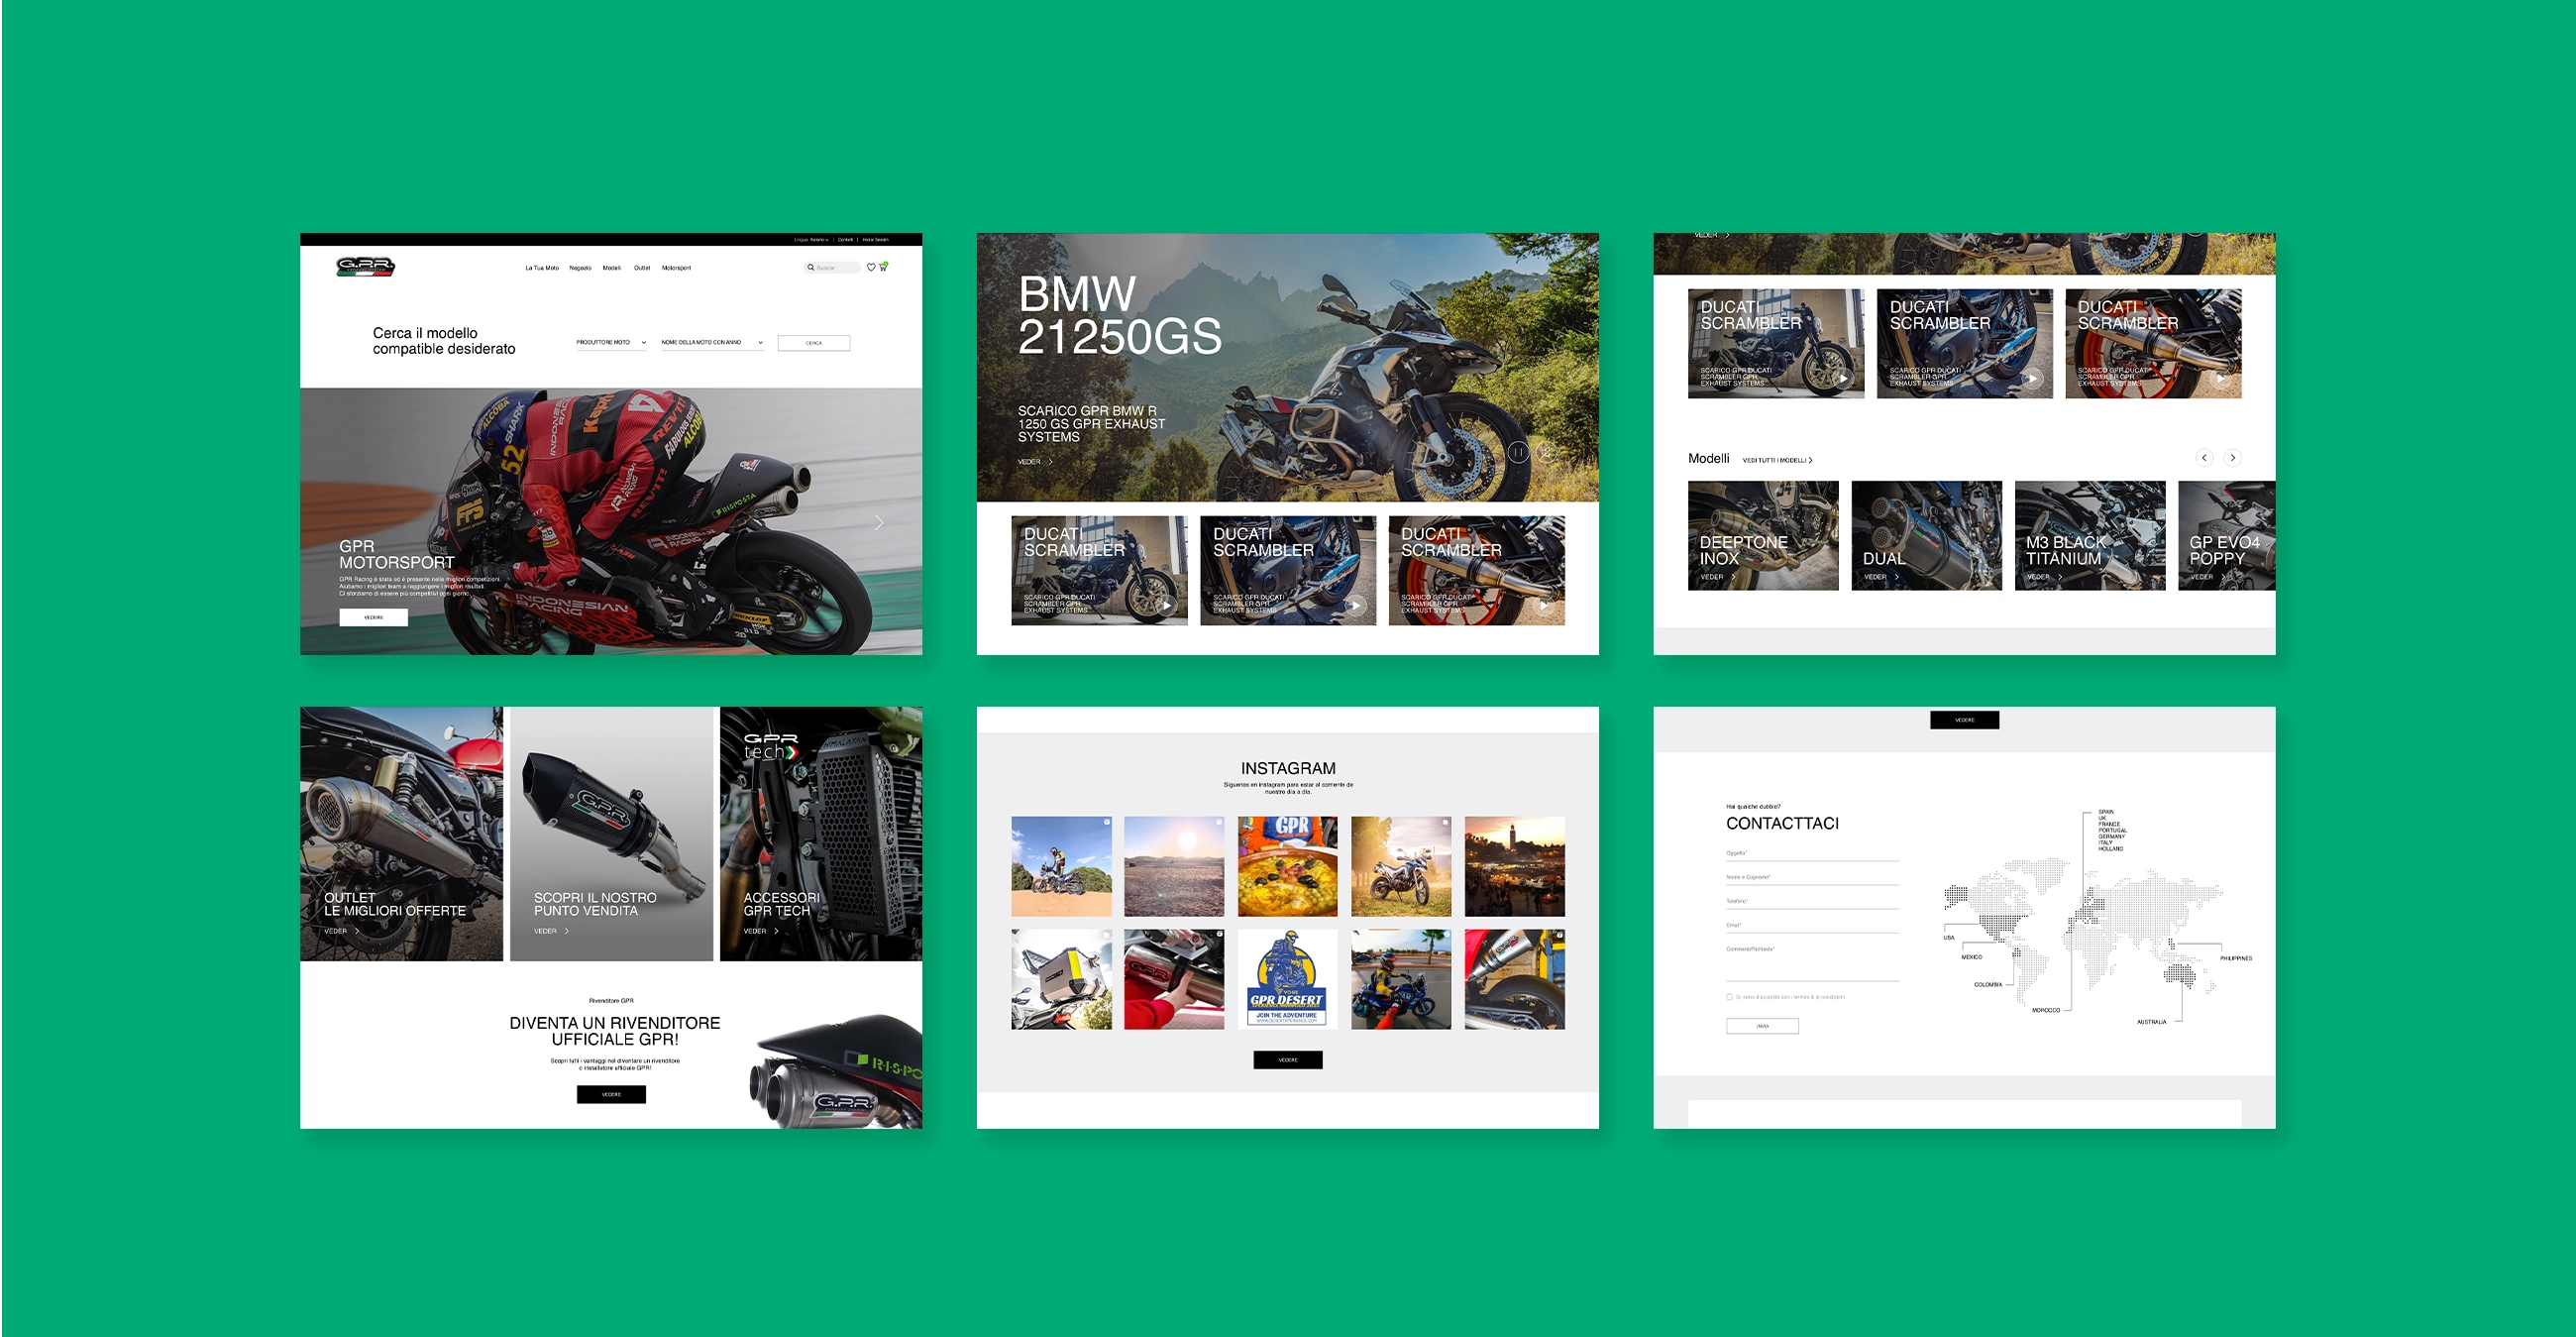Screen dimensions: 2576x1337
Task: Pause the BMW hero slideshow
Action: 1518,453
